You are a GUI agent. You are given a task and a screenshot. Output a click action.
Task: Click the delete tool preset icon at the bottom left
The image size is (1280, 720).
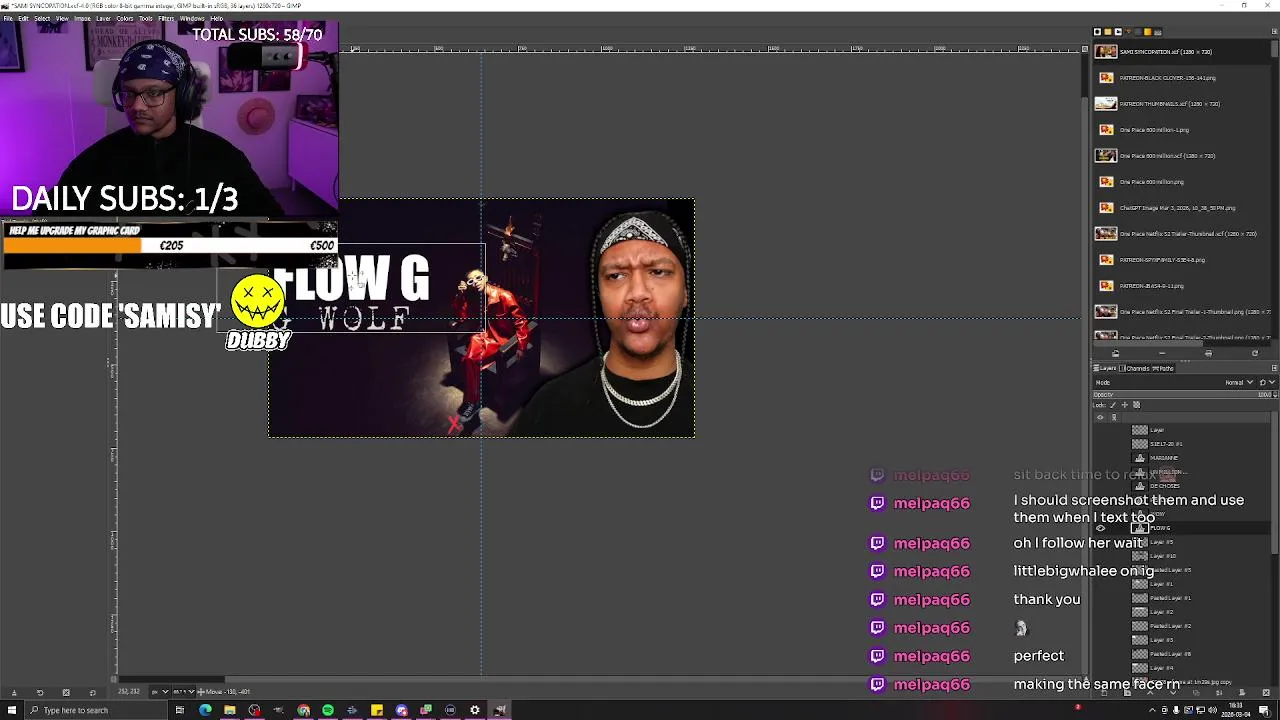(66, 693)
